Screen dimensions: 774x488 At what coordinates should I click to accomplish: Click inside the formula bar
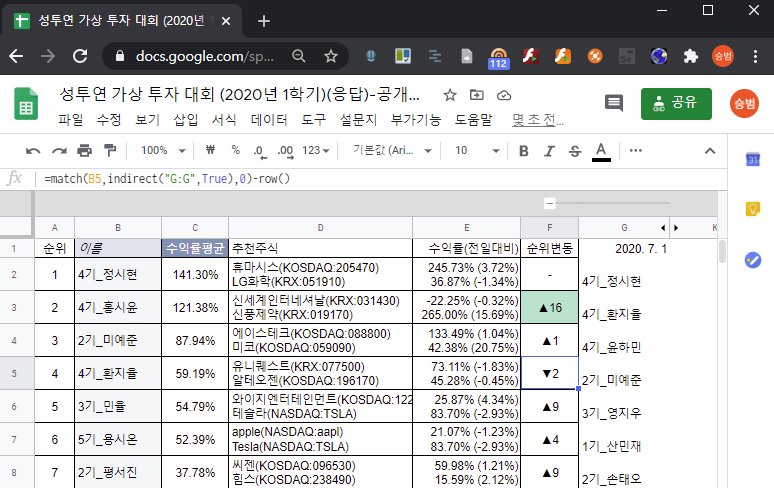click(x=380, y=179)
